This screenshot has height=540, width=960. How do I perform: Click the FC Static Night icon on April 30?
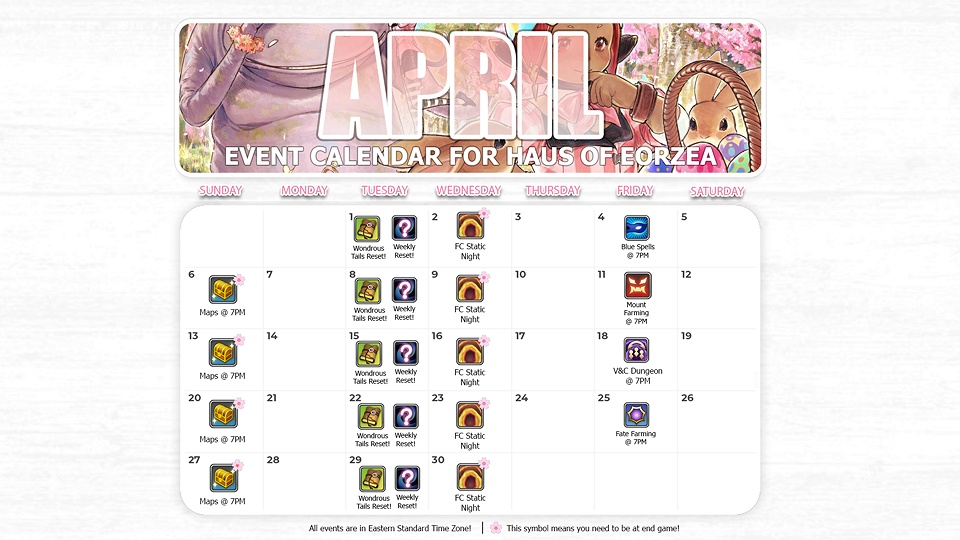click(x=470, y=478)
